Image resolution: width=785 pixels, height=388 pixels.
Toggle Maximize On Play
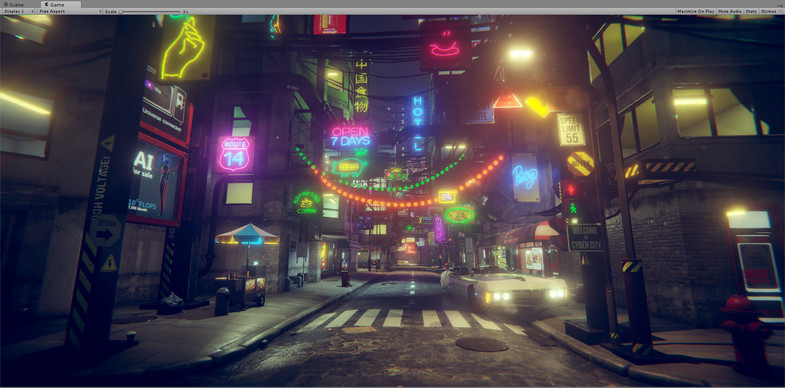coord(695,11)
